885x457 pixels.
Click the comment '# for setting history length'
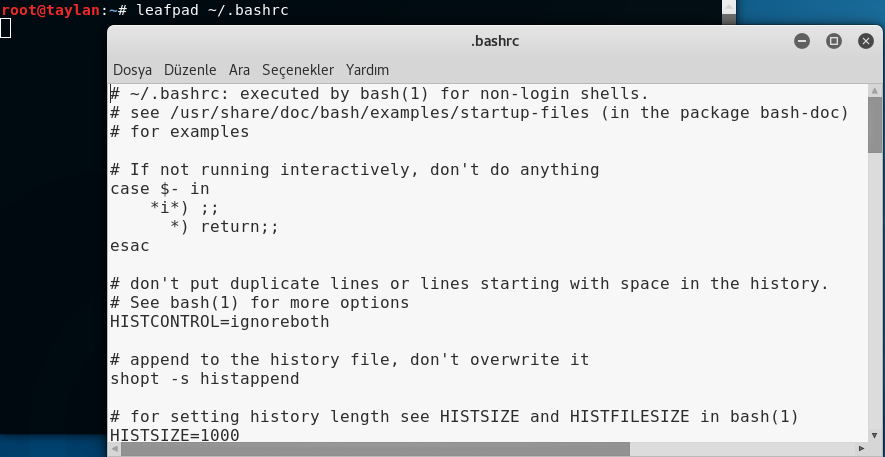(454, 417)
